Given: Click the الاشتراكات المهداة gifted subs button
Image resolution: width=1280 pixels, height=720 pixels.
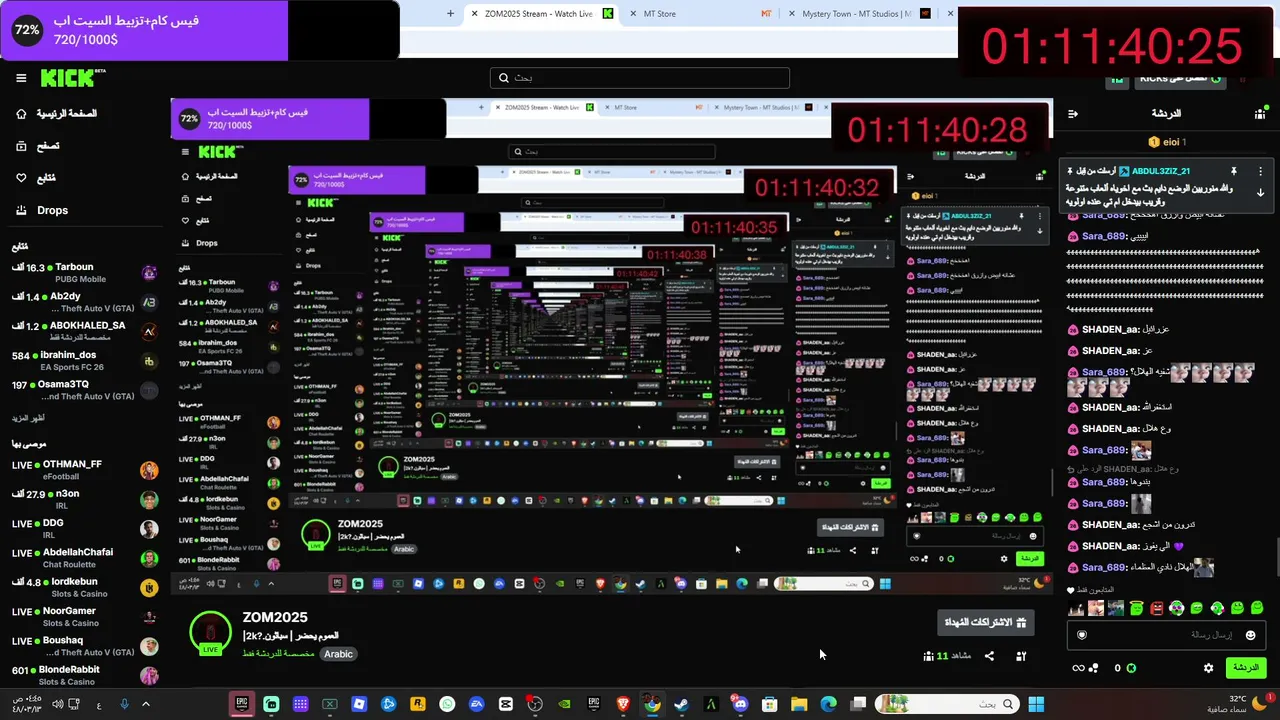Looking at the screenshot, I should 985,623.
